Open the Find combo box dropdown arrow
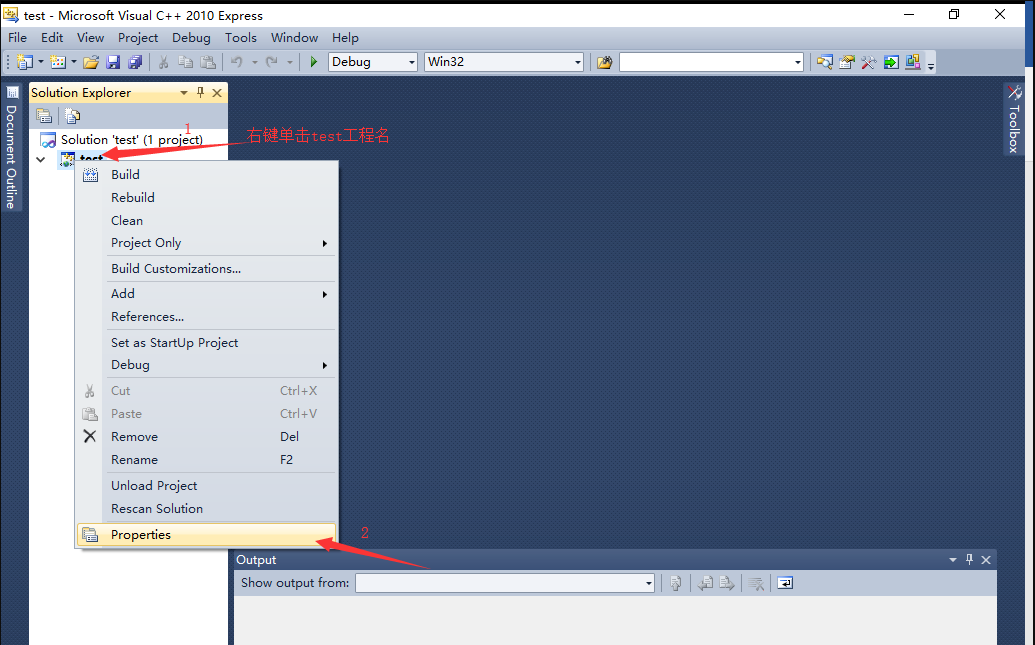Viewport: 1035px width, 645px height. coord(797,62)
